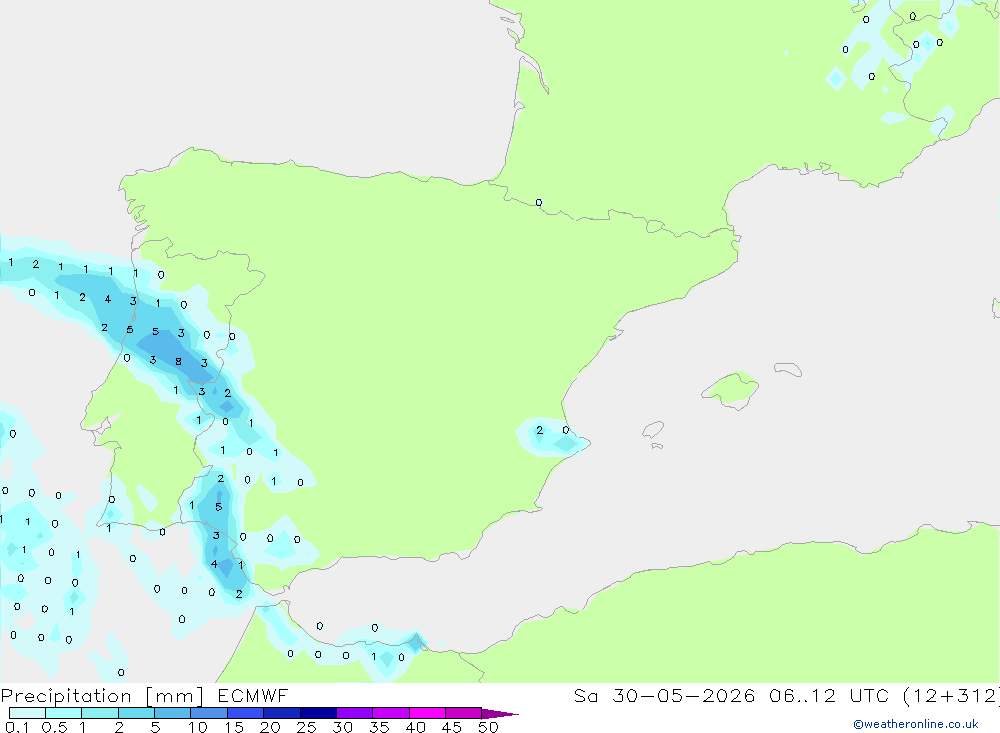Choose the 15–20 mm legend color box
Viewport: 1000px width, 733px height.
tap(245, 713)
